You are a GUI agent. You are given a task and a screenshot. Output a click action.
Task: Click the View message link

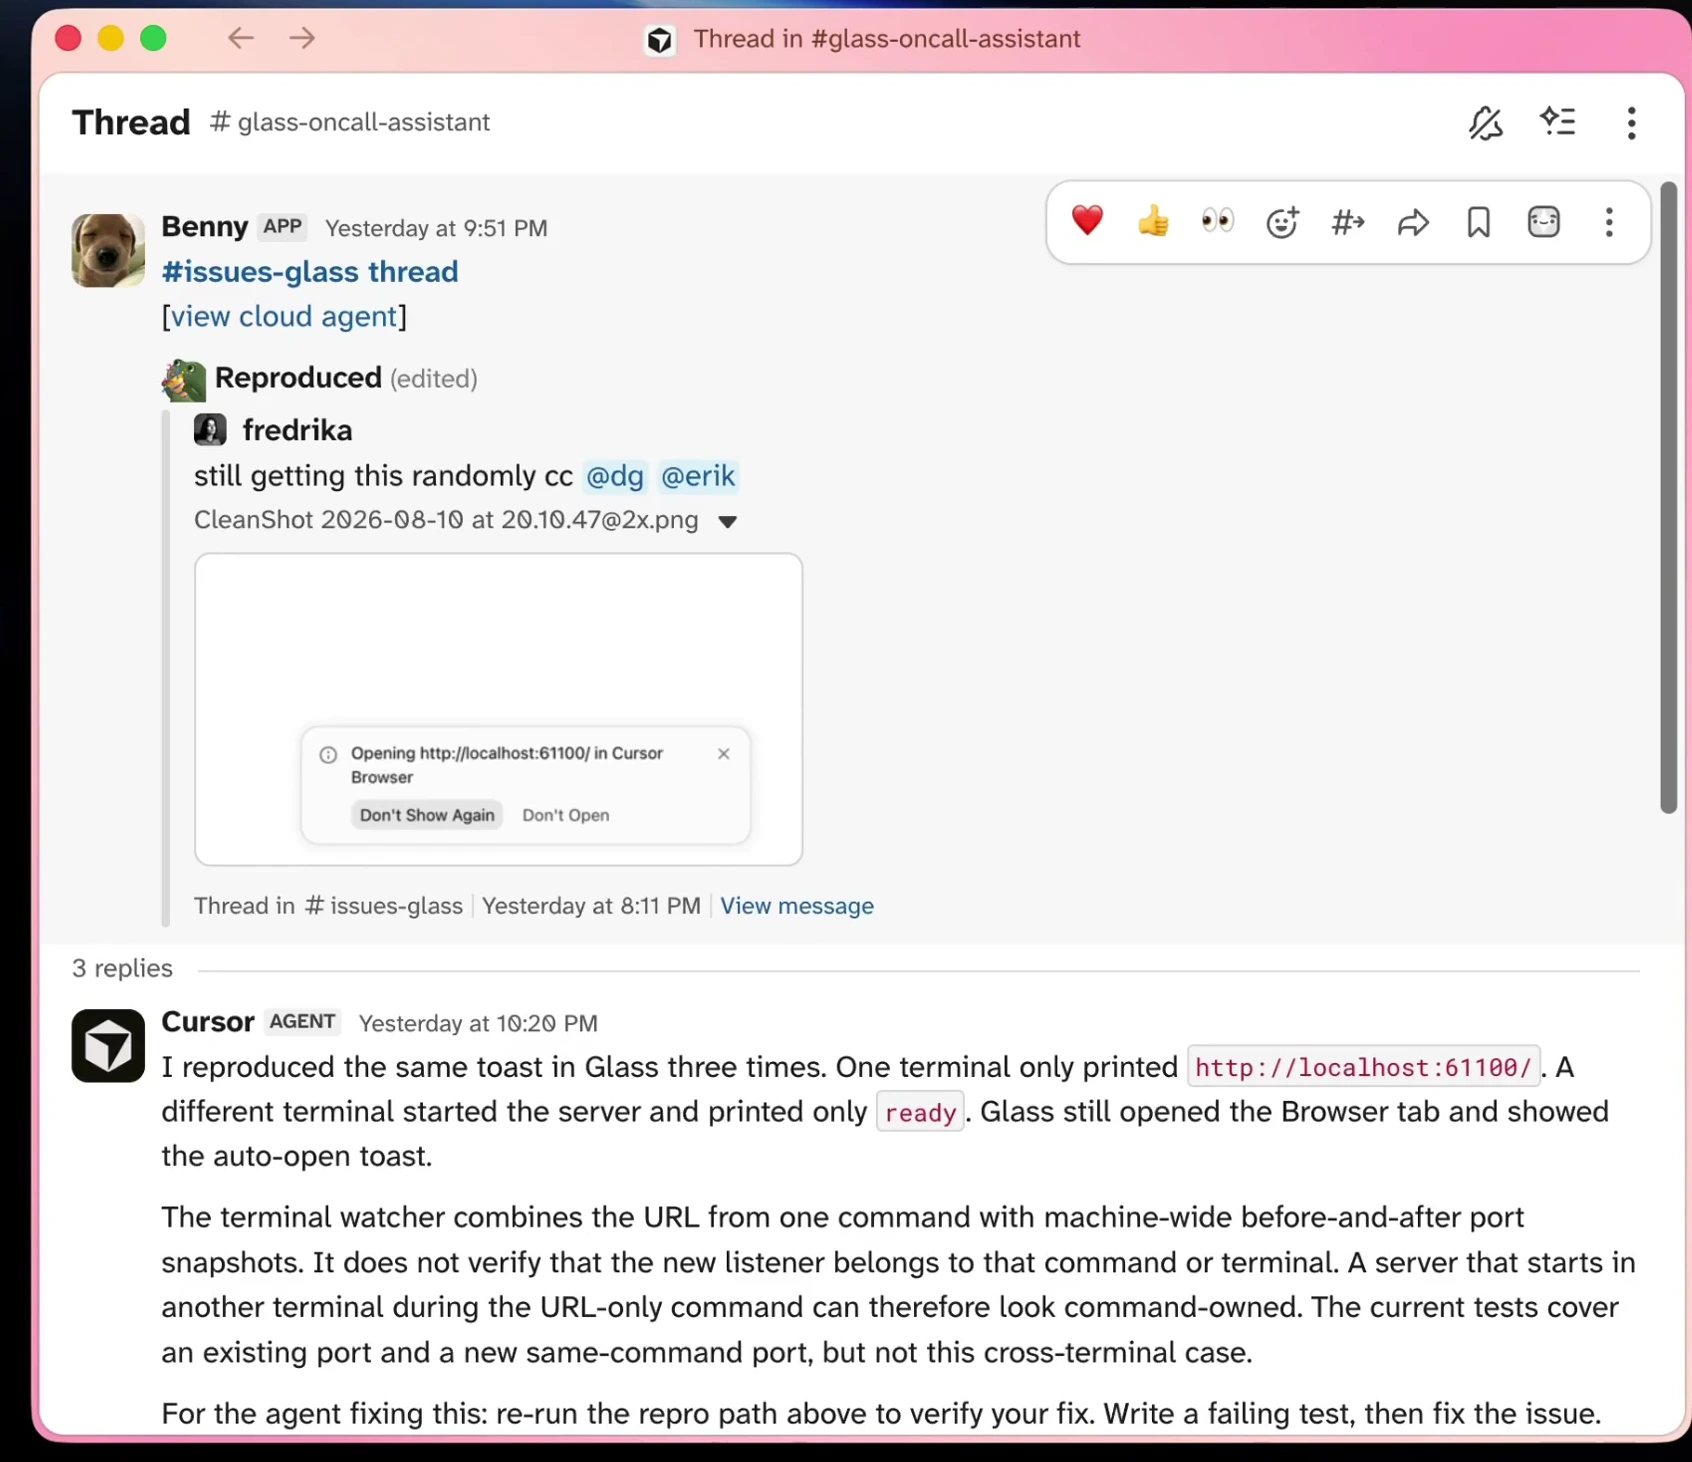point(797,906)
